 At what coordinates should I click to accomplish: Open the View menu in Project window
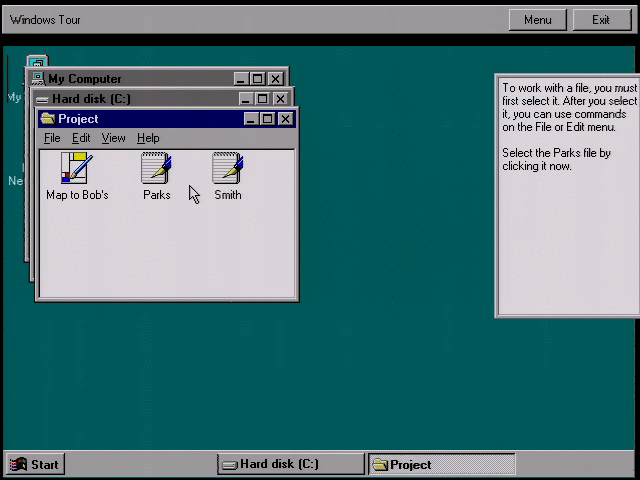point(113,138)
